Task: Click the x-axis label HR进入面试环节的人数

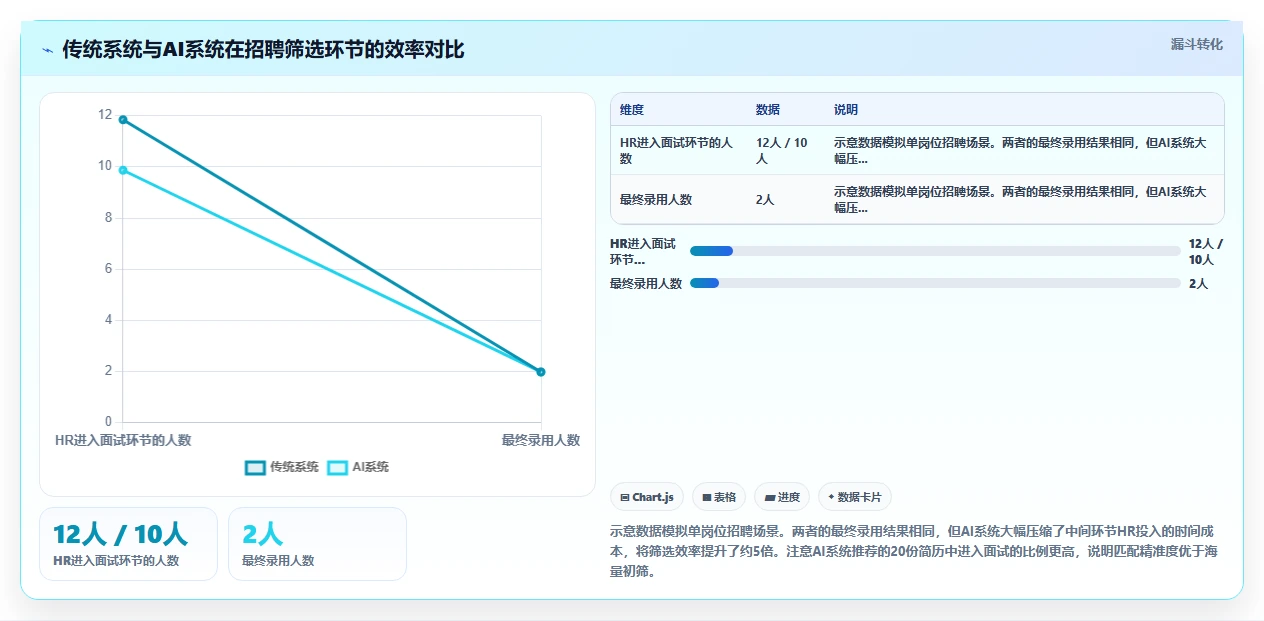Action: [123, 440]
